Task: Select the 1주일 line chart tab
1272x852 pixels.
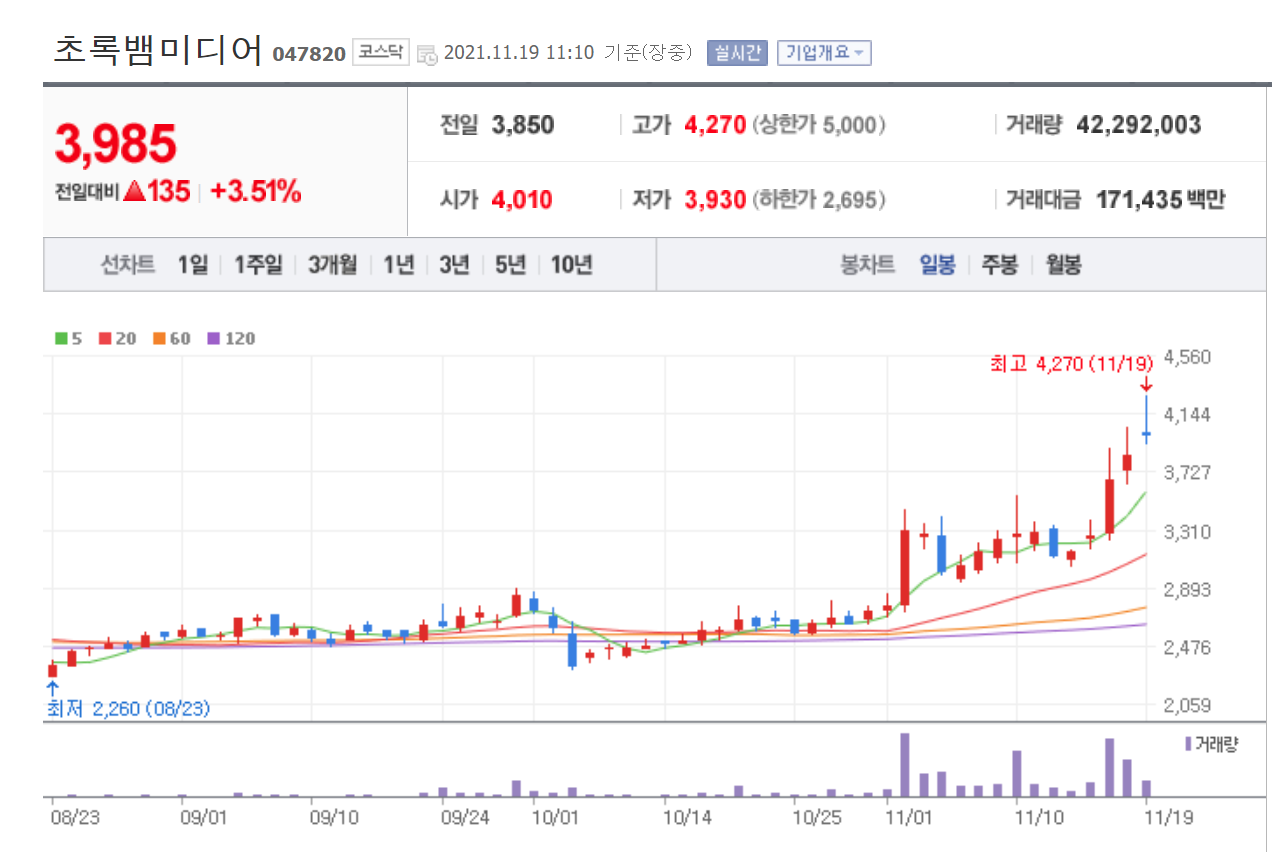Action: point(258,265)
